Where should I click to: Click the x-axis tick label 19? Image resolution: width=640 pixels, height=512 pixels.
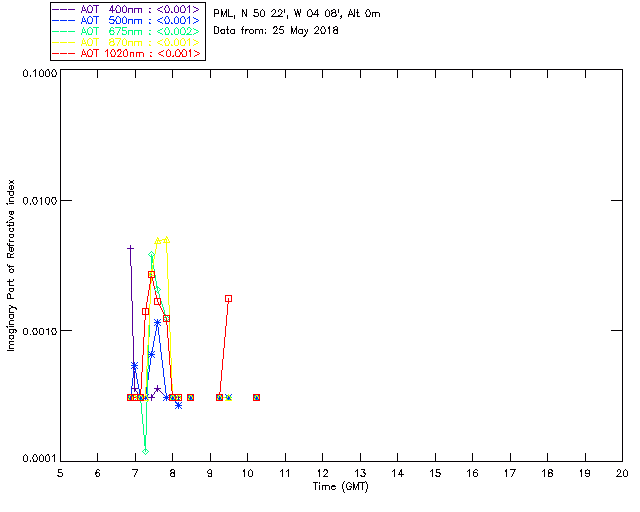[585, 473]
